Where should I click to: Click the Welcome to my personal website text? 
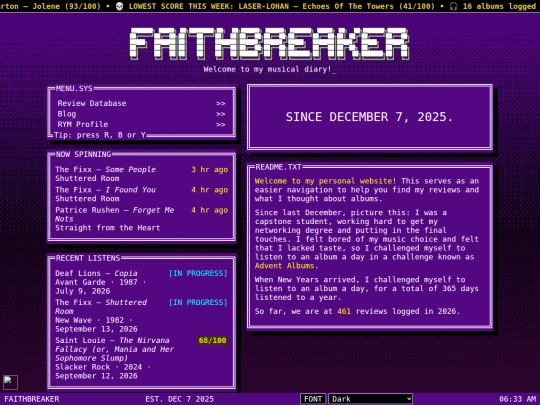[325, 181]
